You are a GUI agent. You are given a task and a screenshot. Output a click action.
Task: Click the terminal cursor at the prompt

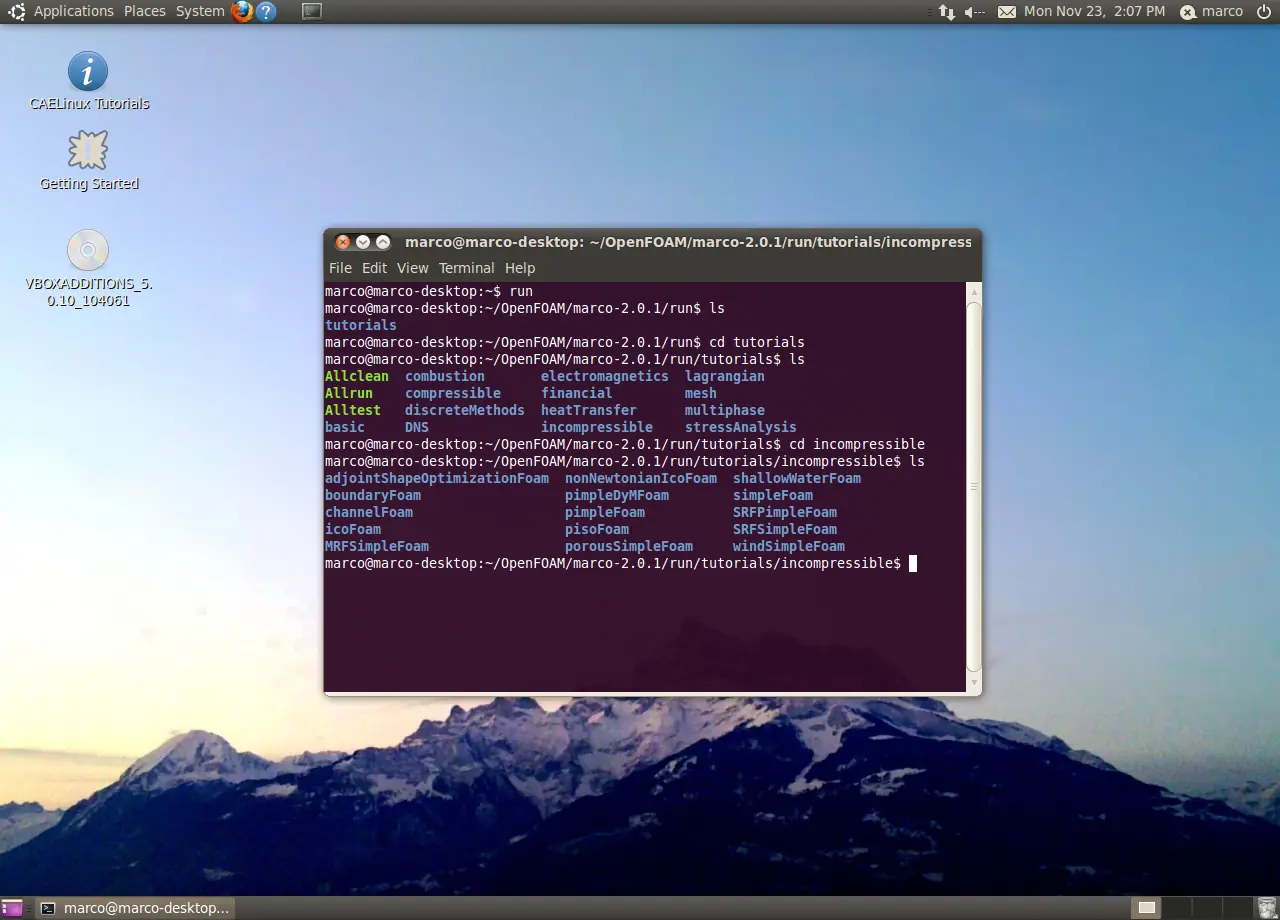click(x=913, y=564)
